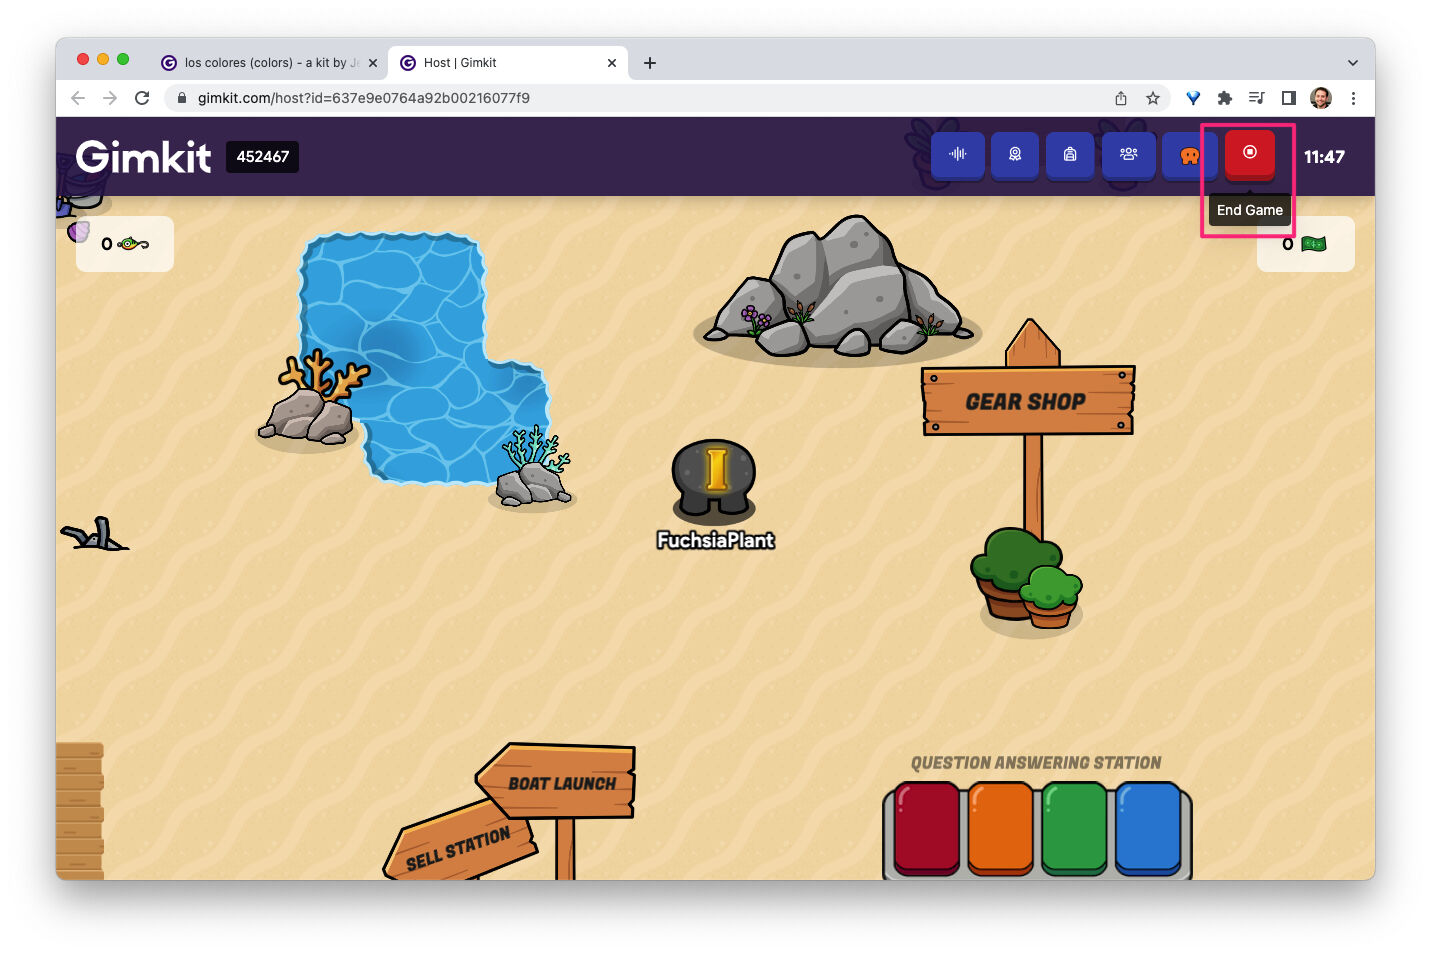Open the backpack inventory button

pyautogui.click(x=1070, y=155)
